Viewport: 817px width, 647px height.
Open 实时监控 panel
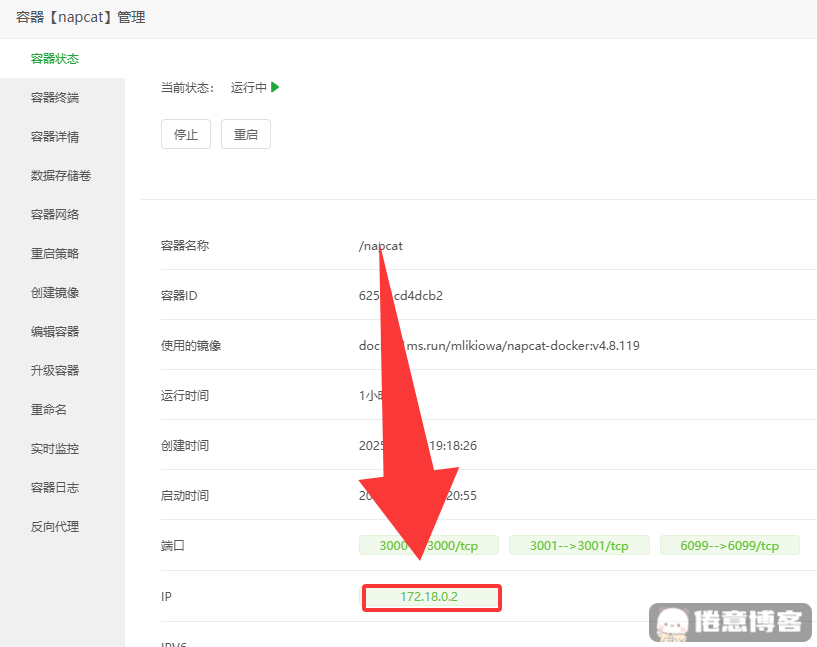pos(55,449)
